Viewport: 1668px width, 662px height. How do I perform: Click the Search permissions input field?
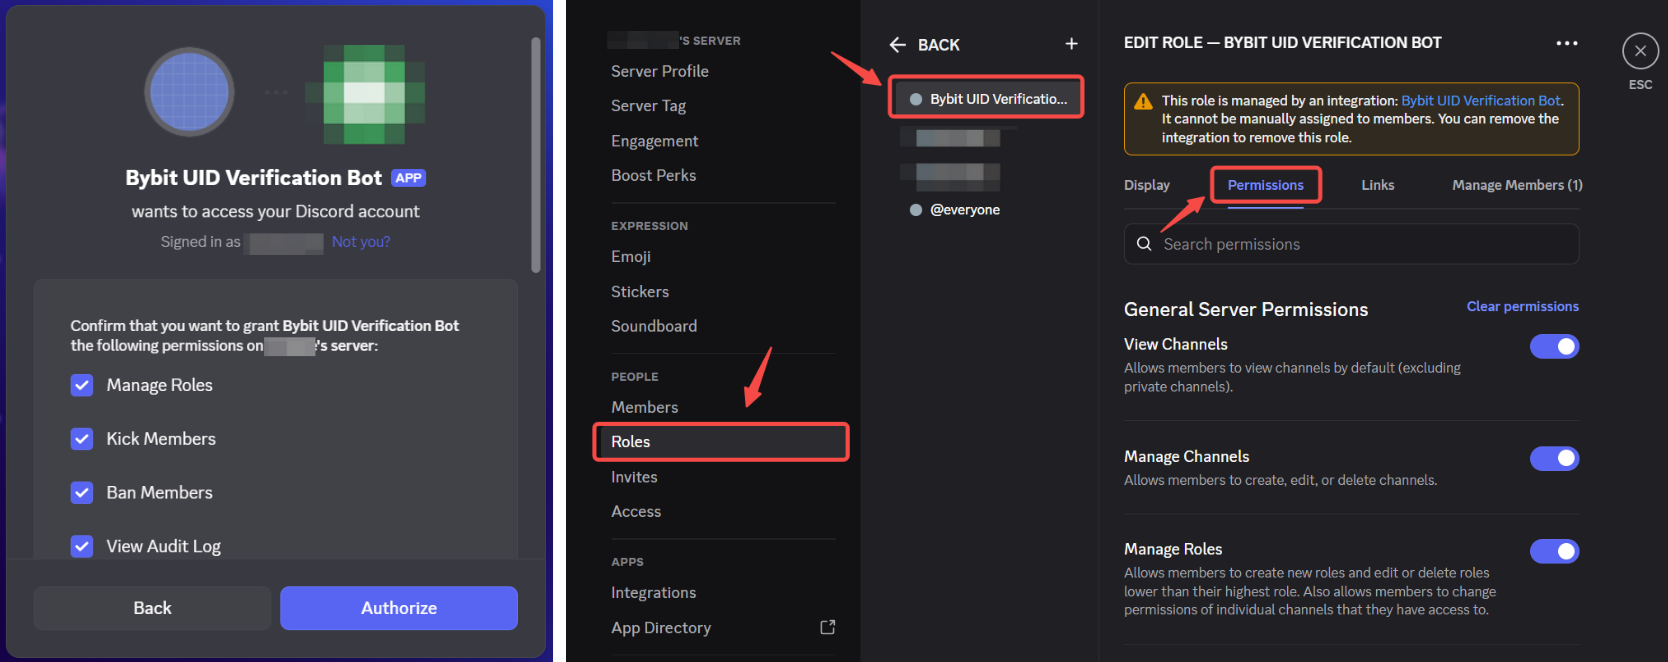[1351, 244]
